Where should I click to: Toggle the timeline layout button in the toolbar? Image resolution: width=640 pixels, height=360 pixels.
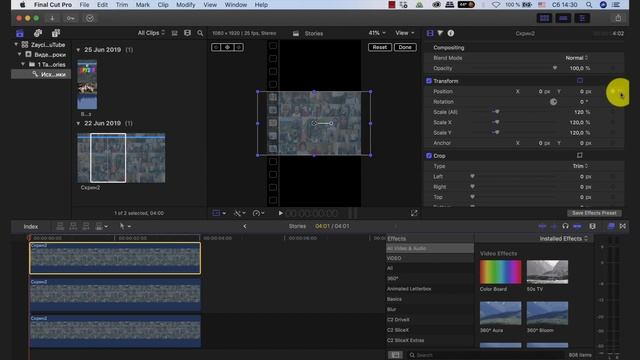[563, 18]
